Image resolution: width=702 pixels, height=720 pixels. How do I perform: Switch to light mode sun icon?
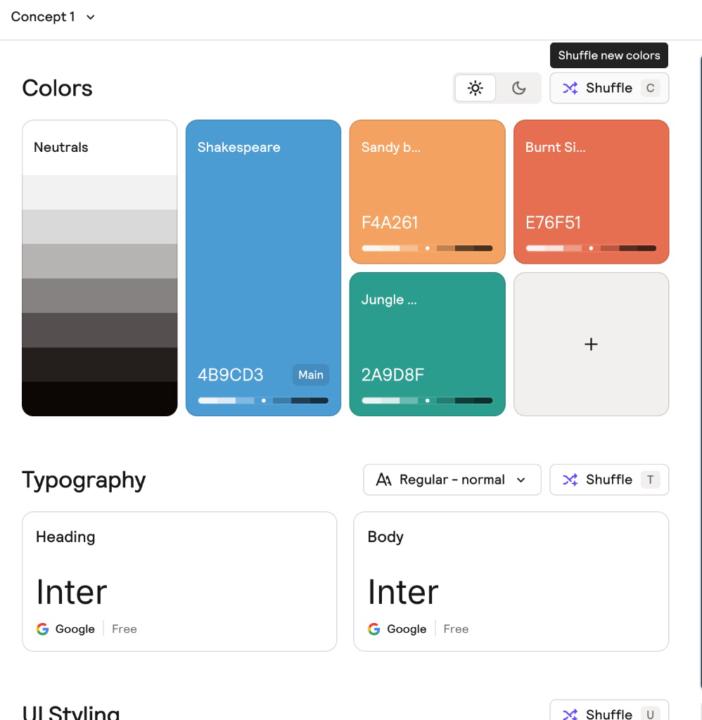(x=475, y=88)
